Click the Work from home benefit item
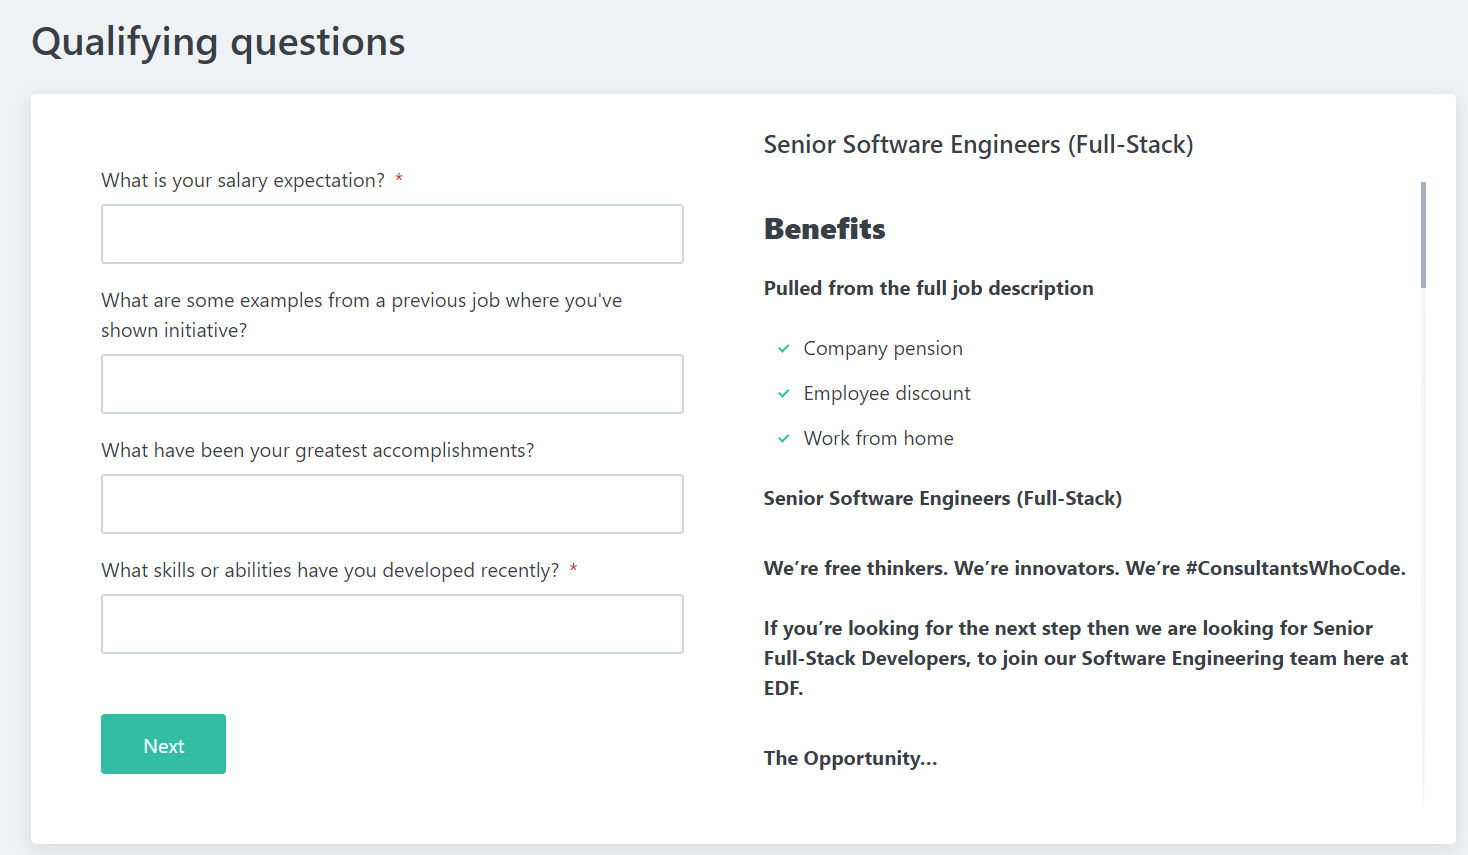This screenshot has height=855, width=1468. (x=878, y=439)
